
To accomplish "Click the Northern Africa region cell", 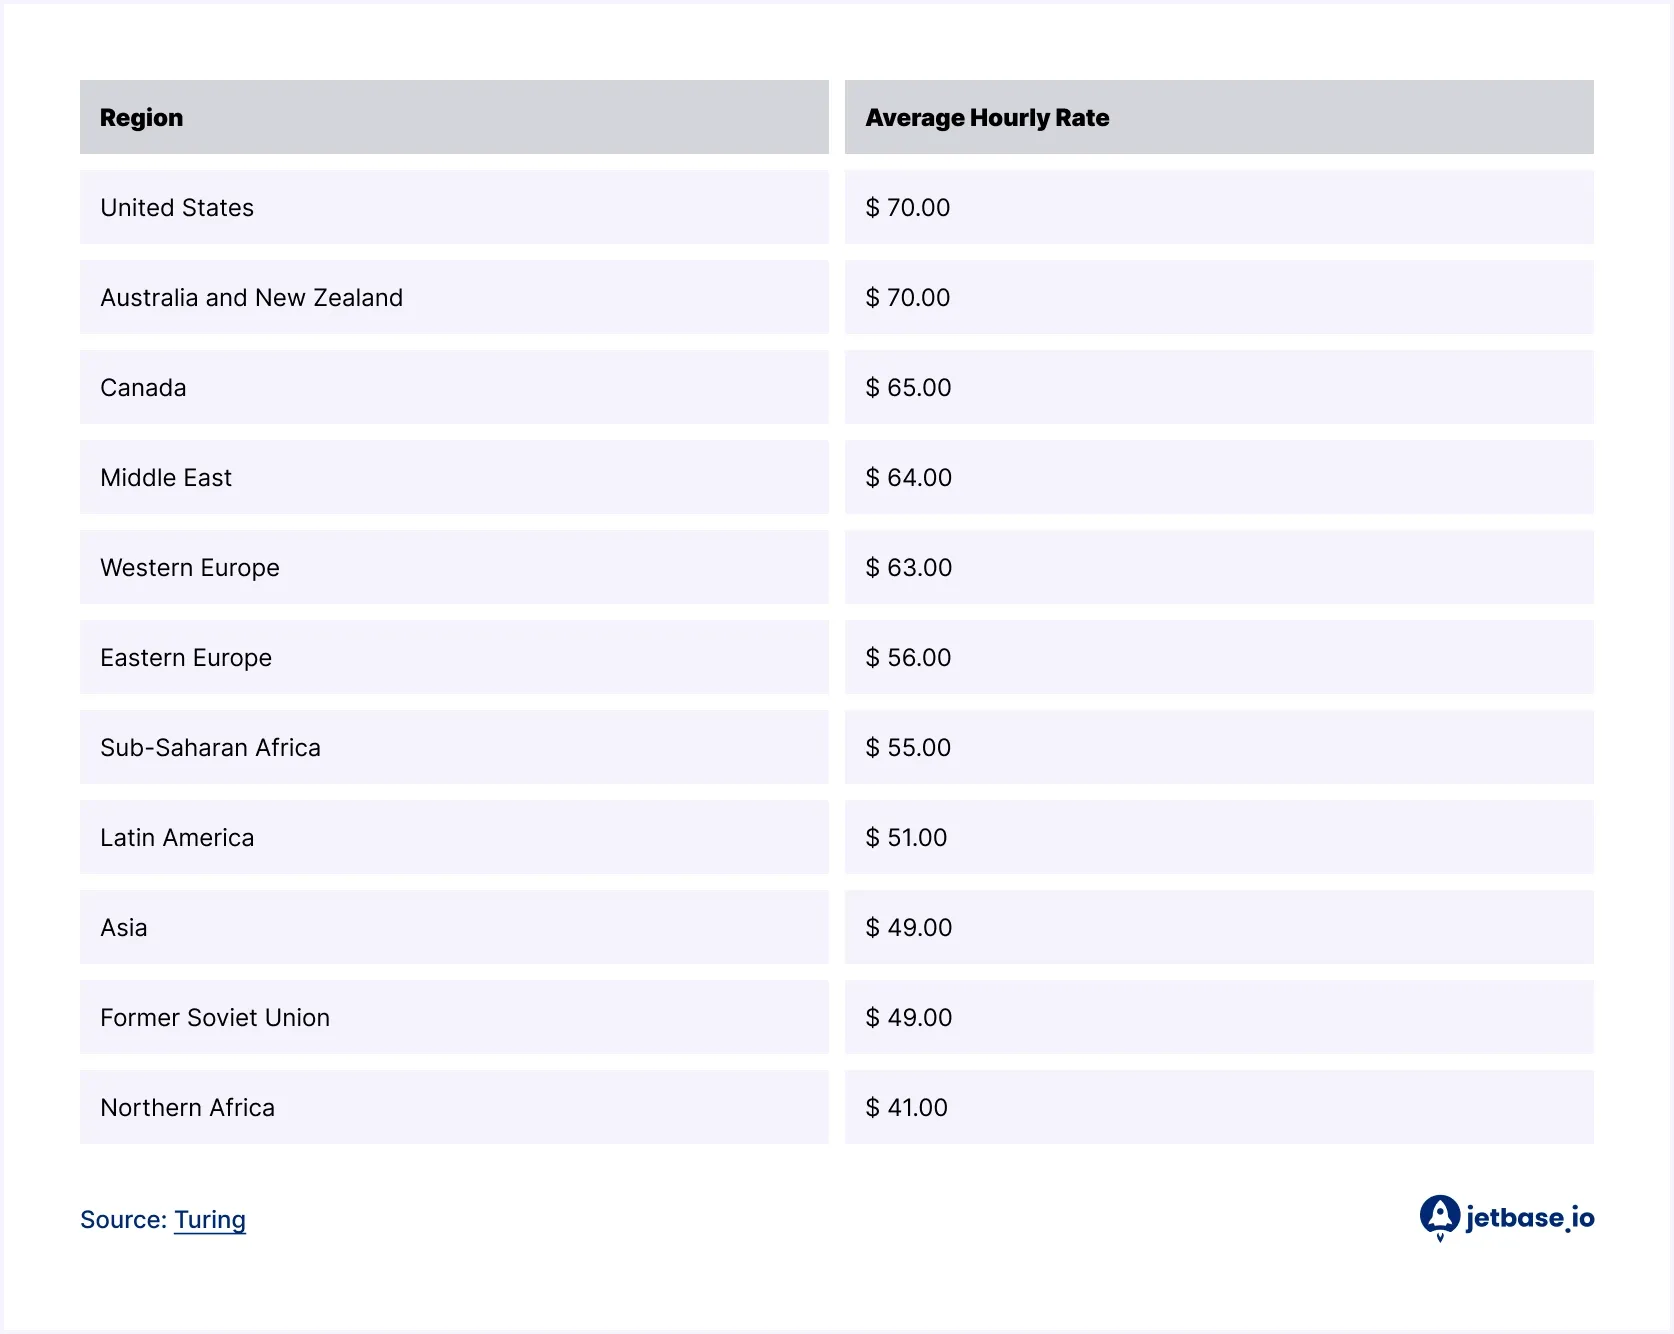I will coord(187,1108).
